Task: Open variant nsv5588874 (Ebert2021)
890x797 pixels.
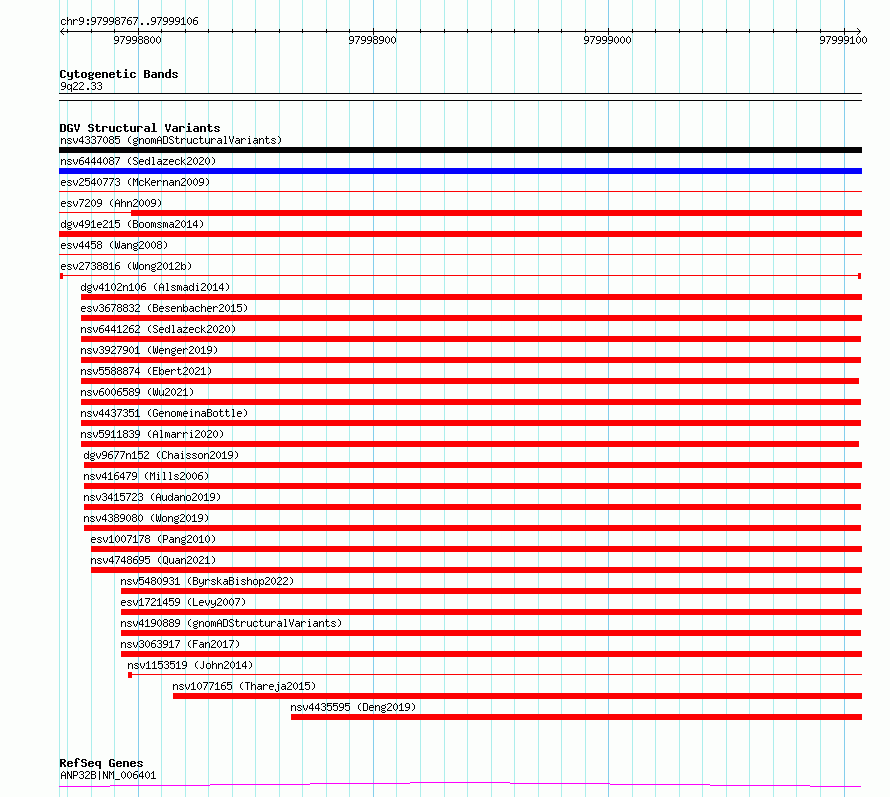Action: click(146, 371)
